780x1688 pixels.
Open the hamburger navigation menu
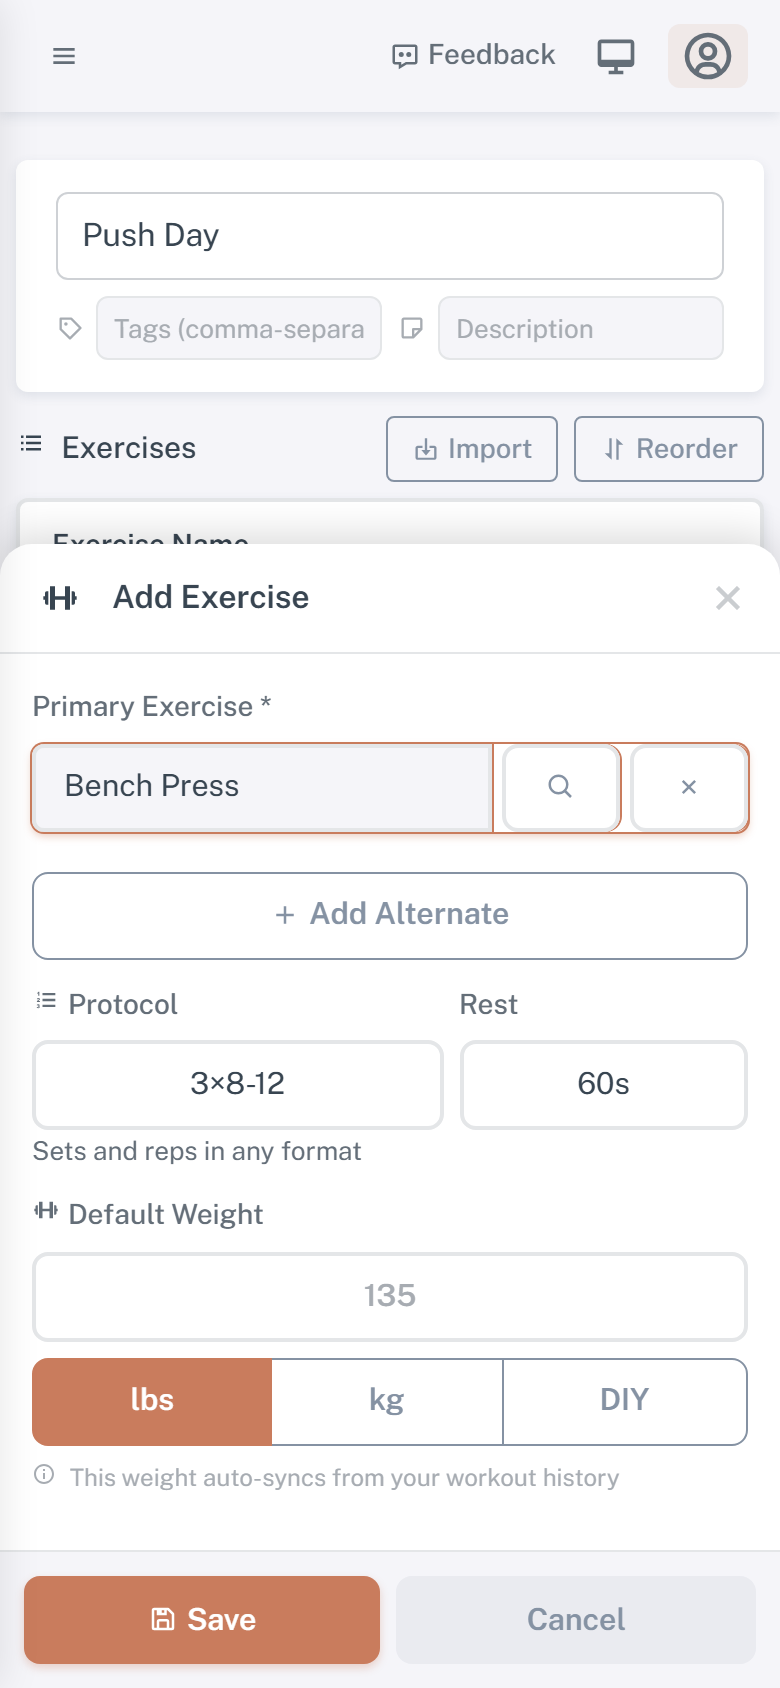point(64,56)
